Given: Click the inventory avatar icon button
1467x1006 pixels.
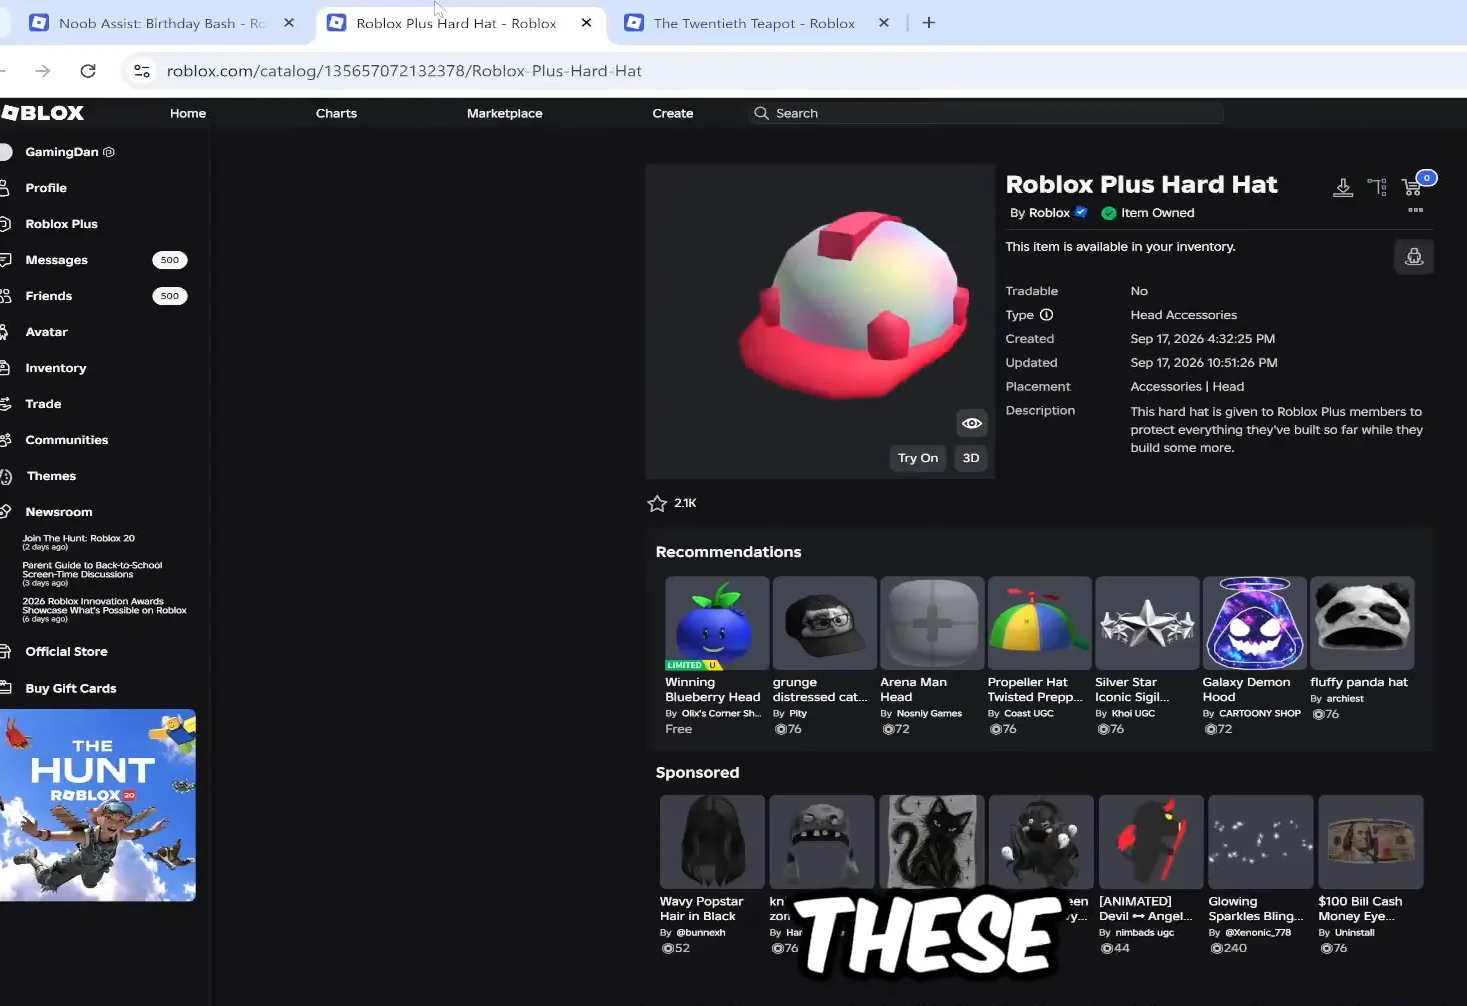Looking at the screenshot, I should coord(1414,257).
